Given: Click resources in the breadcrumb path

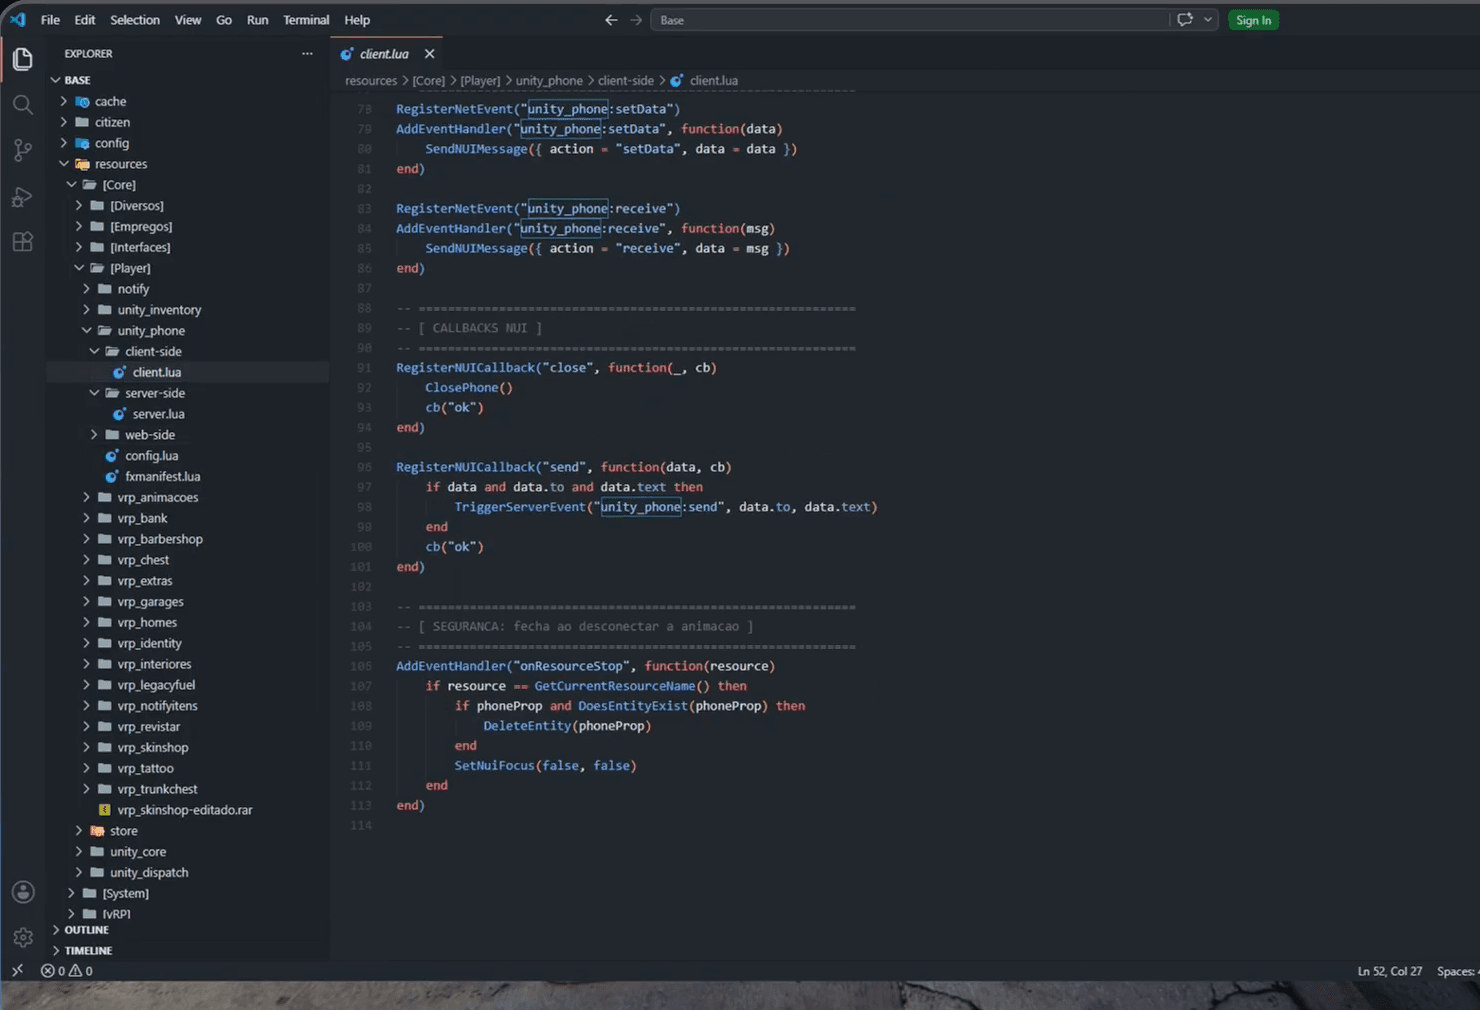Looking at the screenshot, I should (x=371, y=81).
